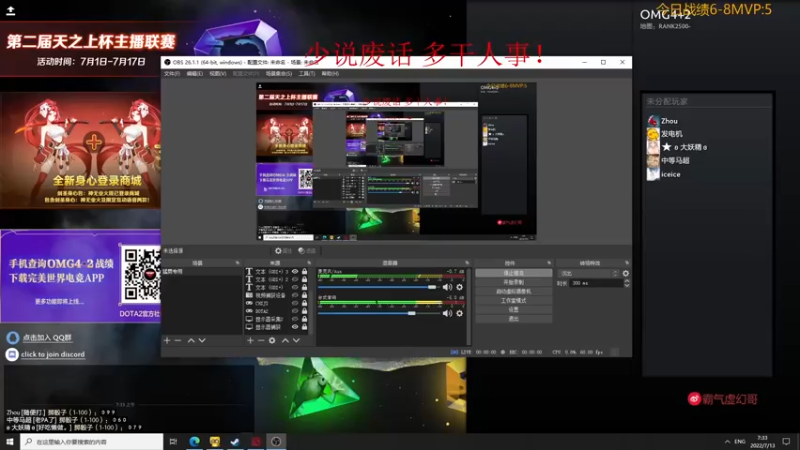This screenshot has width=800, height=450.
Task: Open transition properties gear next to 淡出
Action: (x=626, y=273)
